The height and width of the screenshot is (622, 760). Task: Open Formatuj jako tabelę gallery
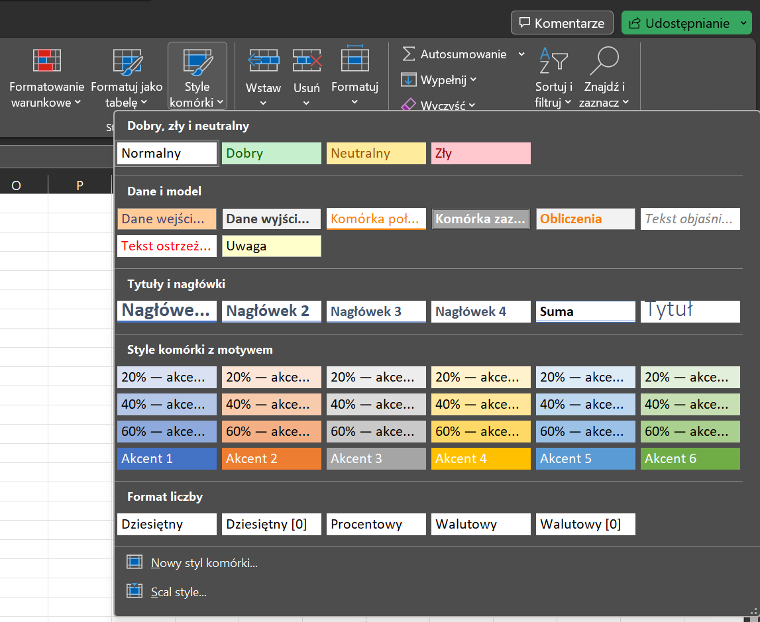[x=127, y=62]
